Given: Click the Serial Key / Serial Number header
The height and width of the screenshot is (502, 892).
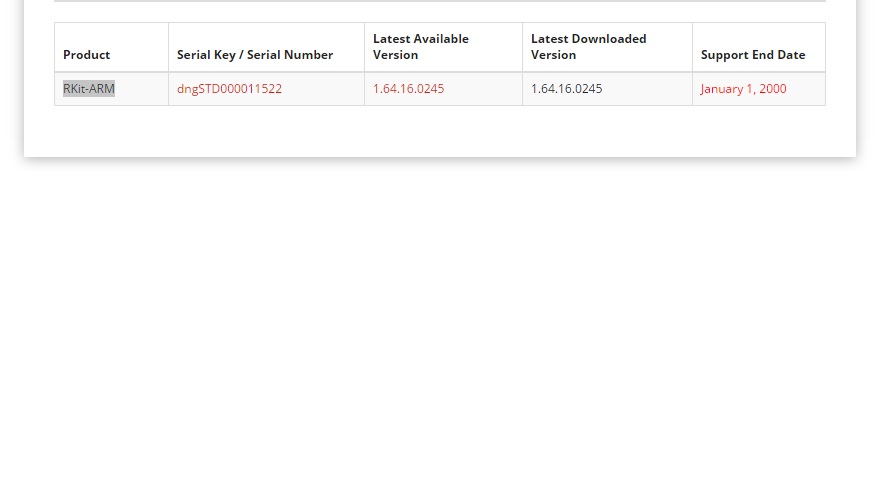Looking at the screenshot, I should click(x=255, y=55).
